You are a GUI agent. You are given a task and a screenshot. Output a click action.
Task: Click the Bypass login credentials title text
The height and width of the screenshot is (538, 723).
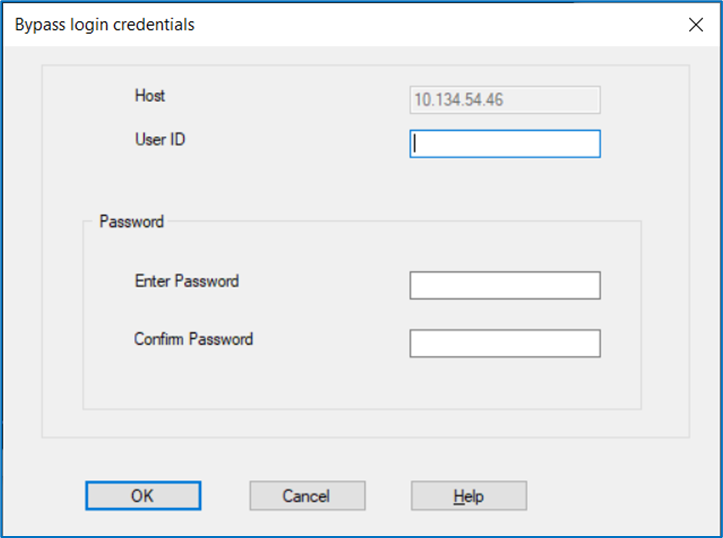pyautogui.click(x=104, y=25)
